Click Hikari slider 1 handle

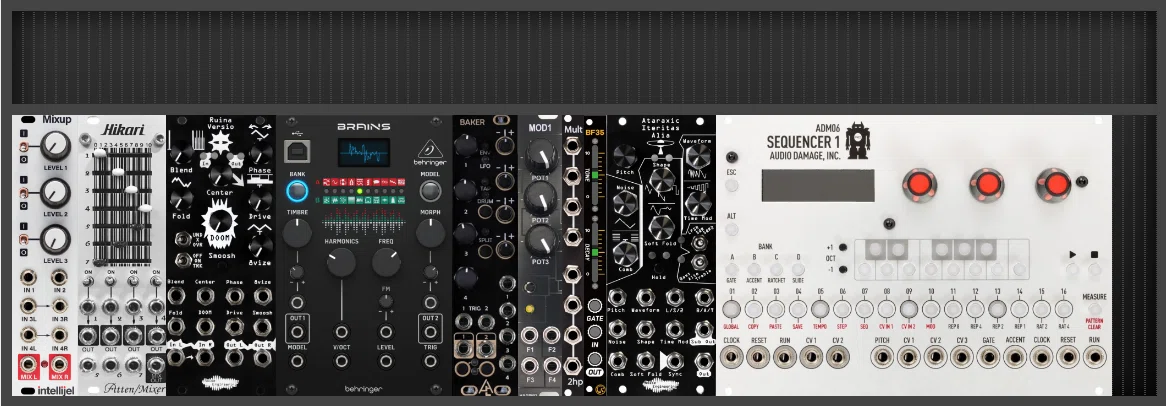100,154
